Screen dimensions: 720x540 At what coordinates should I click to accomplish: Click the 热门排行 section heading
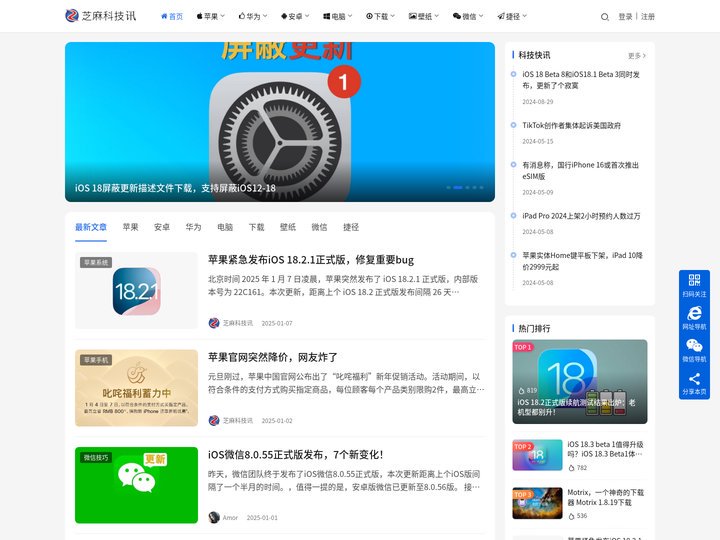pyautogui.click(x=534, y=328)
